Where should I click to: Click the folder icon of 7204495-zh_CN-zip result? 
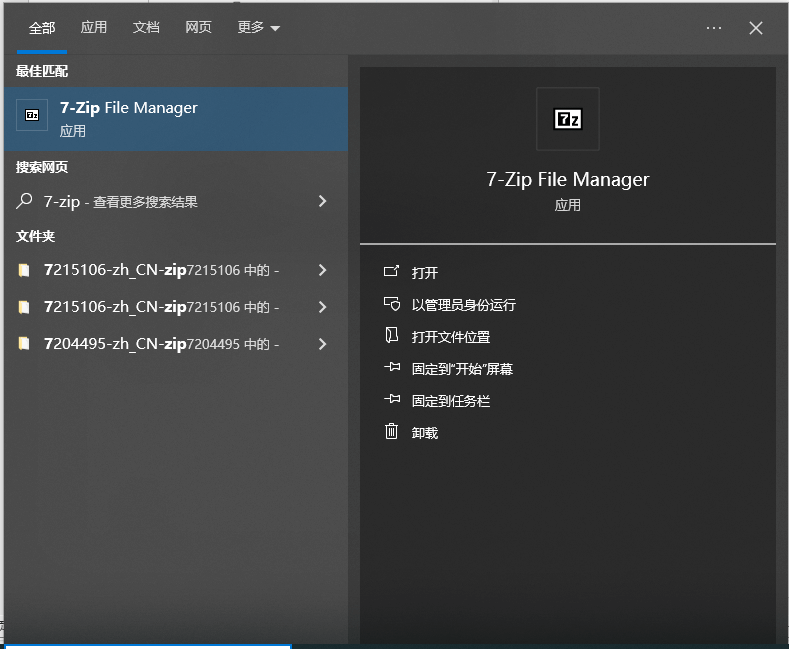pos(24,344)
